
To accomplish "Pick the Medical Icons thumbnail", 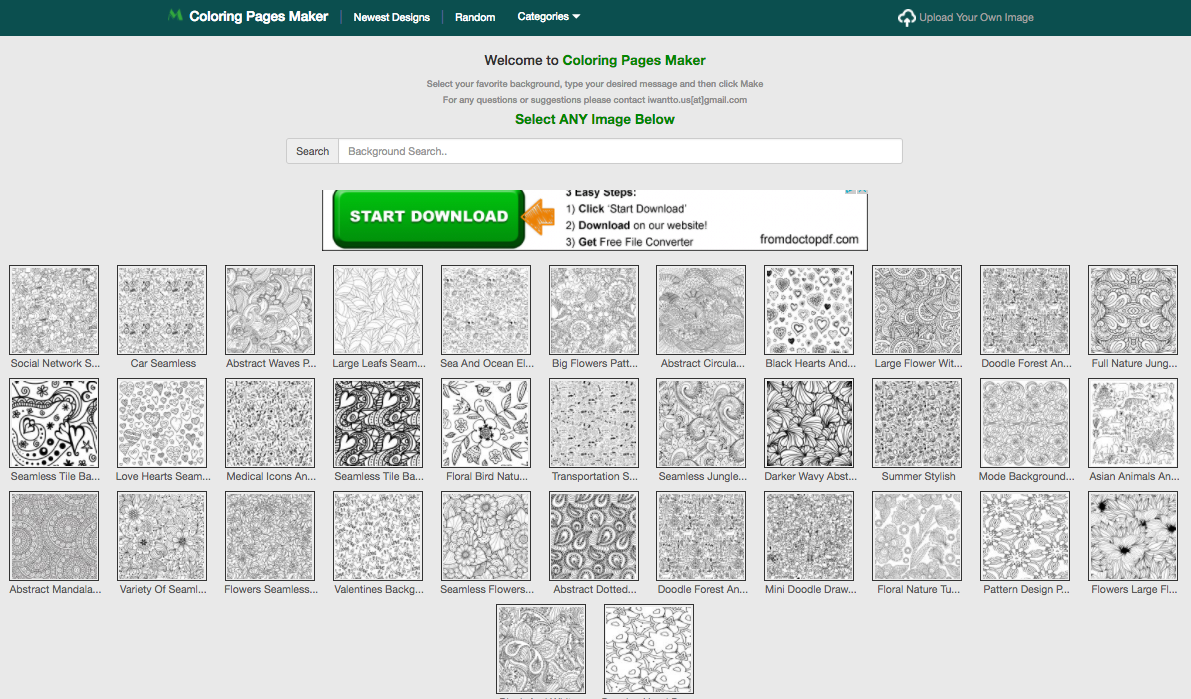I will pos(270,423).
